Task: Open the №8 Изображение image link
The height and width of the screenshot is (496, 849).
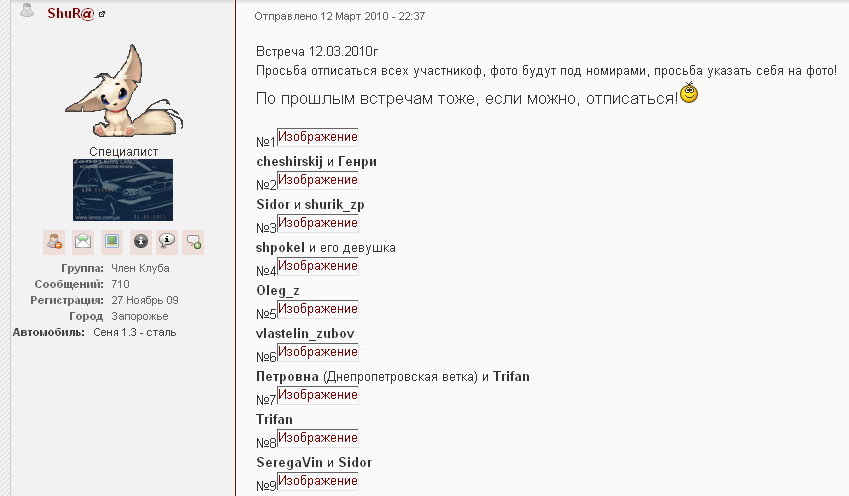Action: (317, 438)
